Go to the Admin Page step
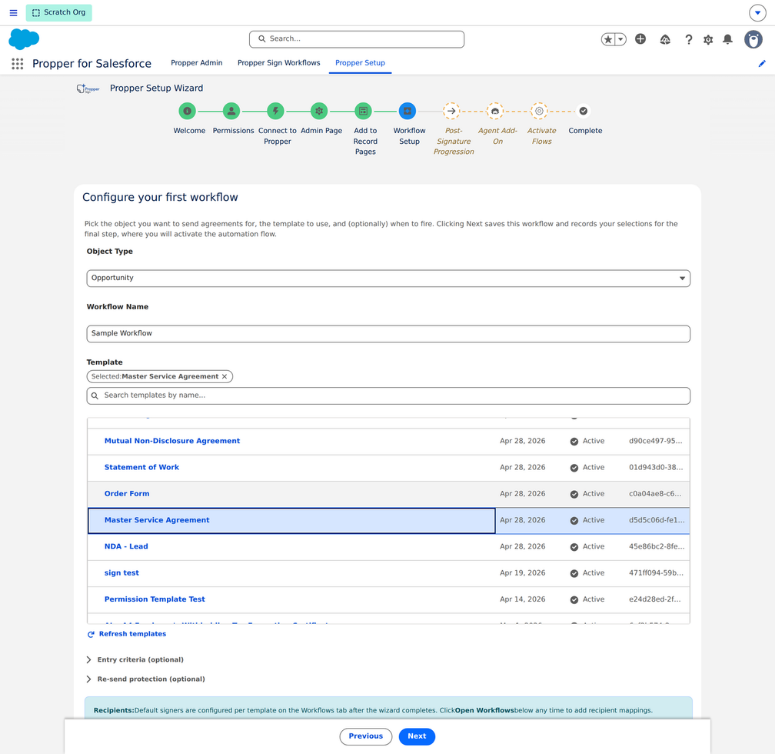 (319, 111)
